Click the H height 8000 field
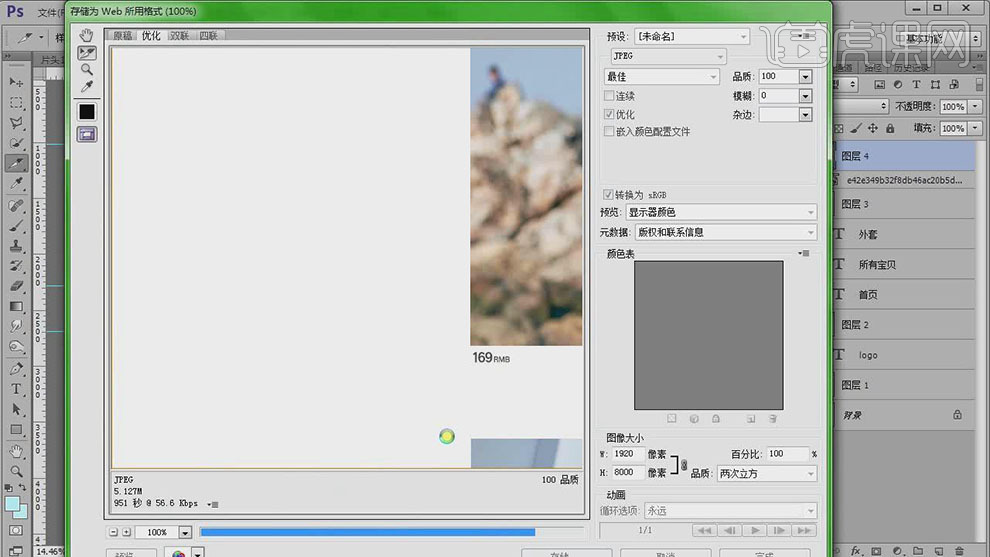Viewport: 990px width, 557px height. pos(628,472)
